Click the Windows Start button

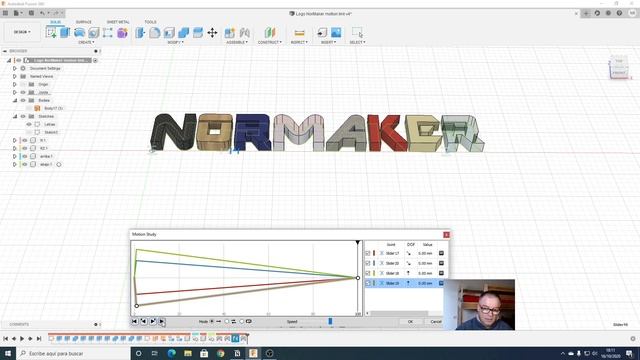click(8, 353)
